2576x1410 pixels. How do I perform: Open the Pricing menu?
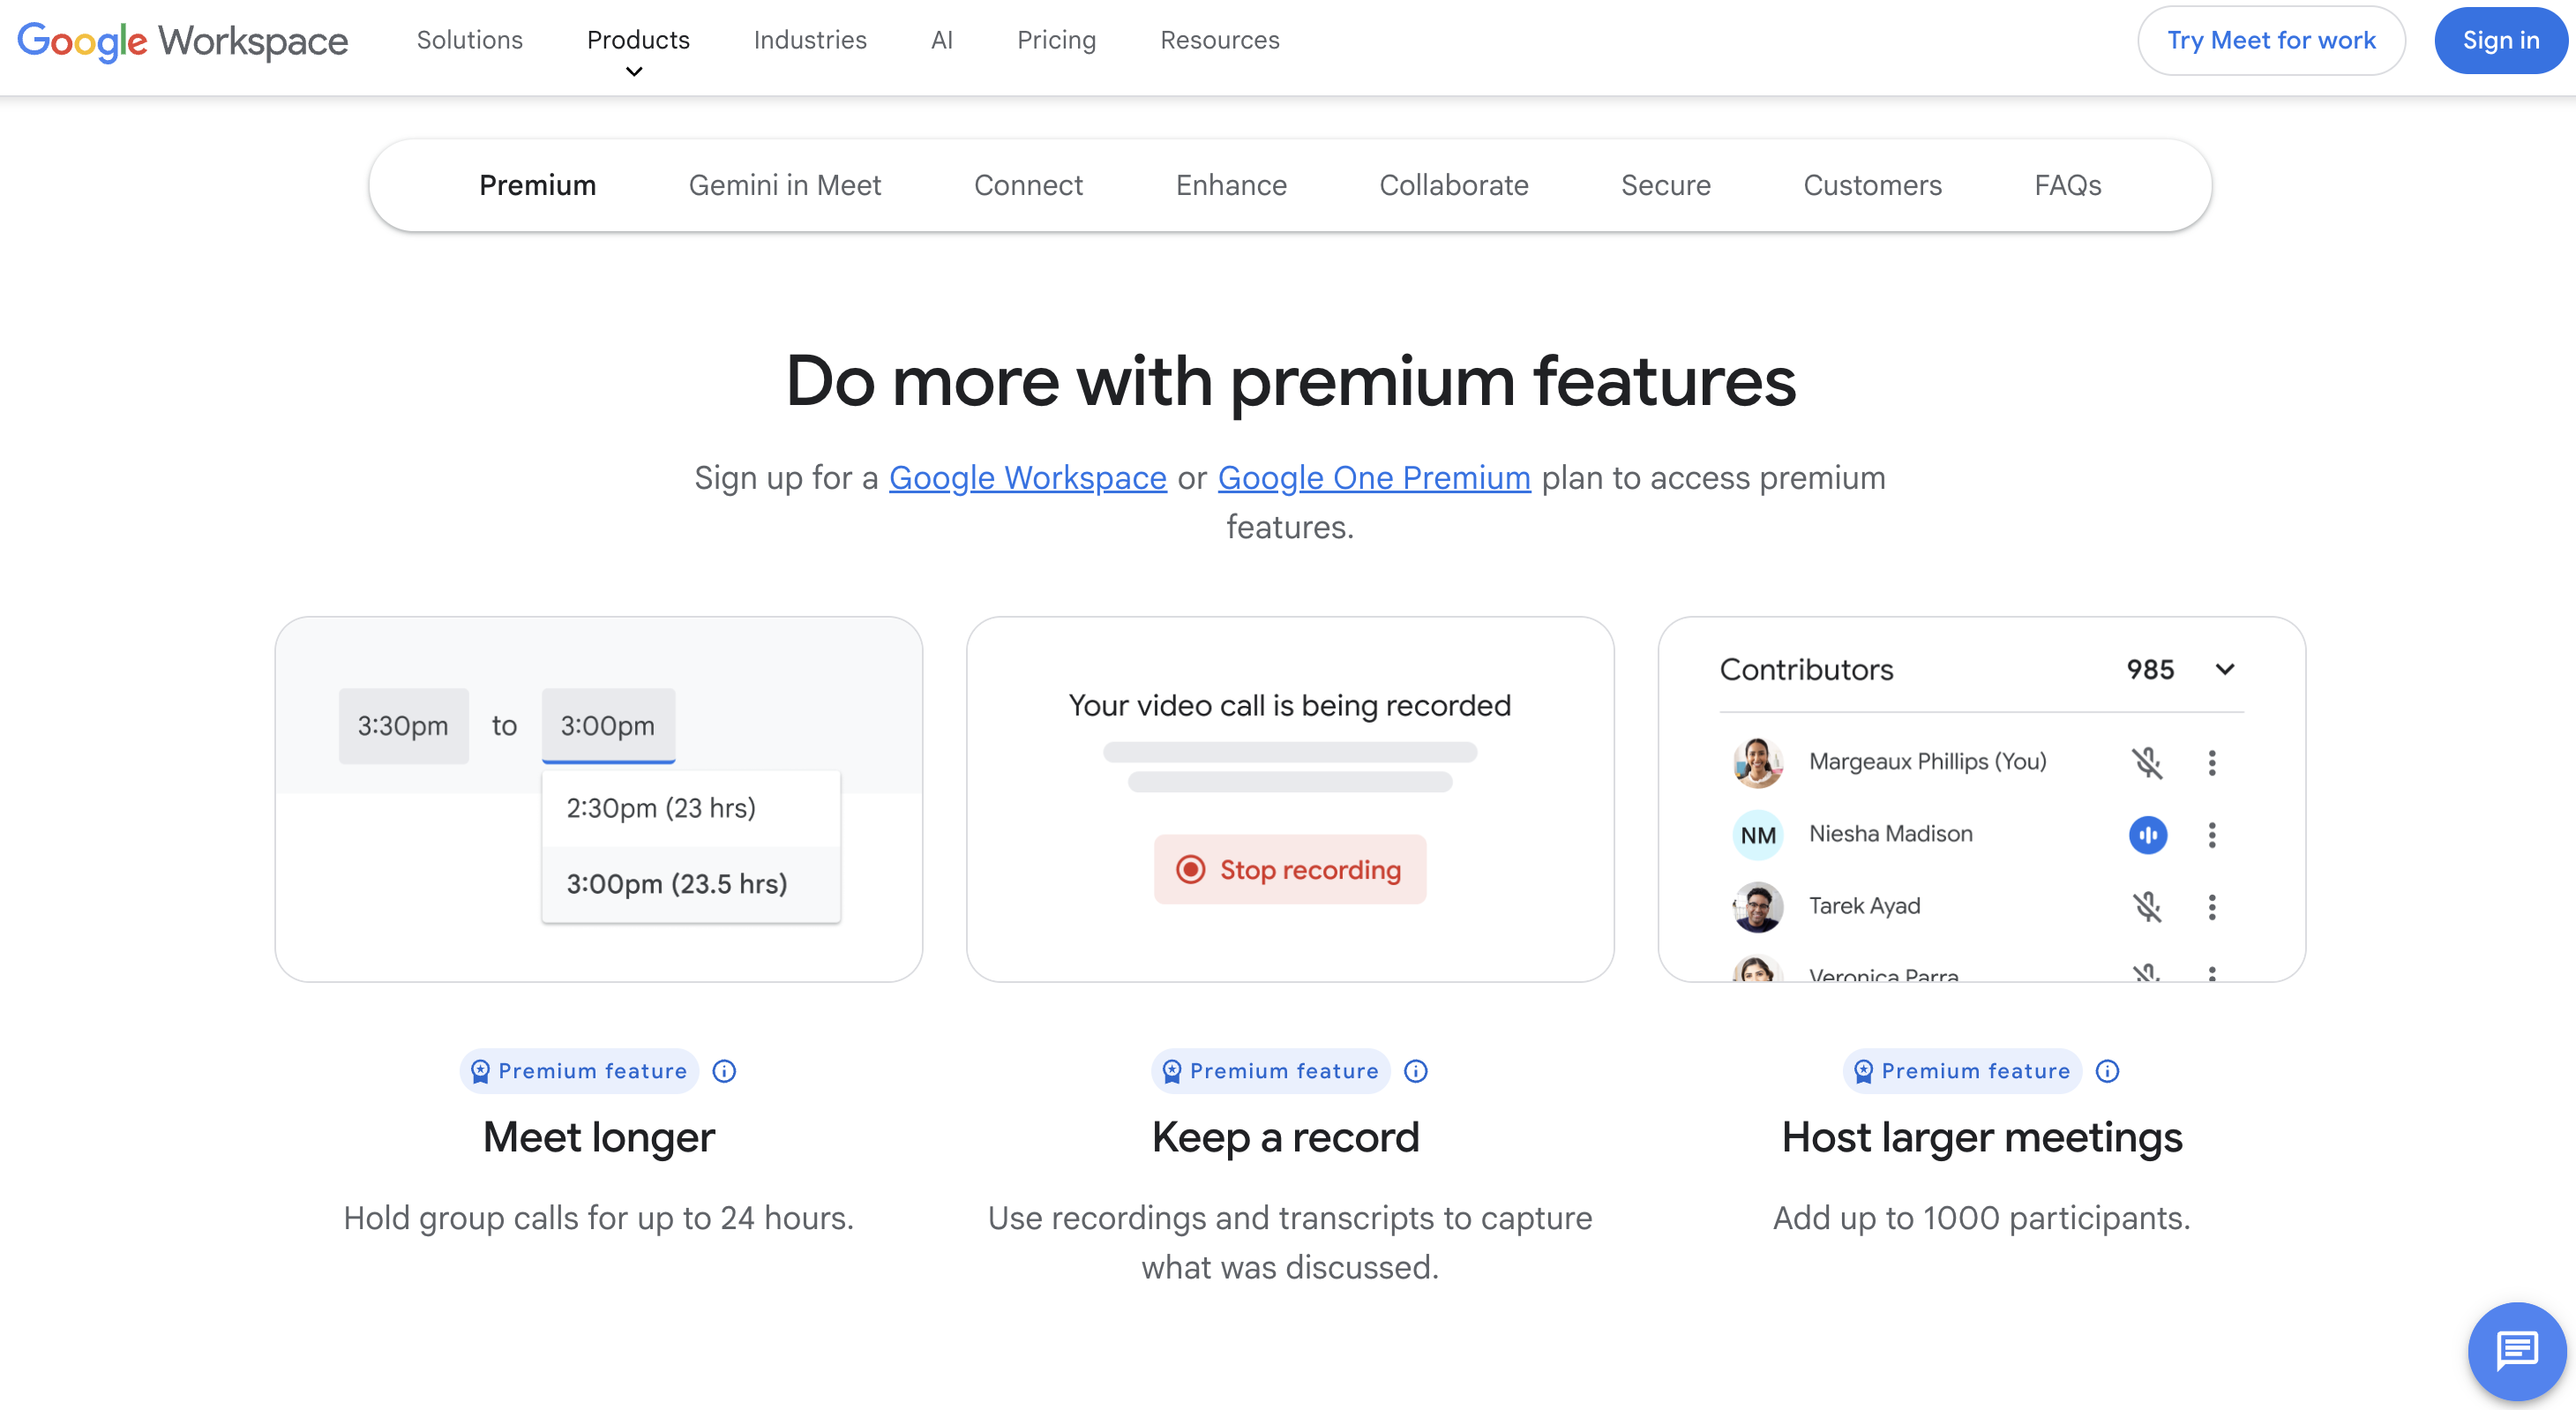point(1056,40)
